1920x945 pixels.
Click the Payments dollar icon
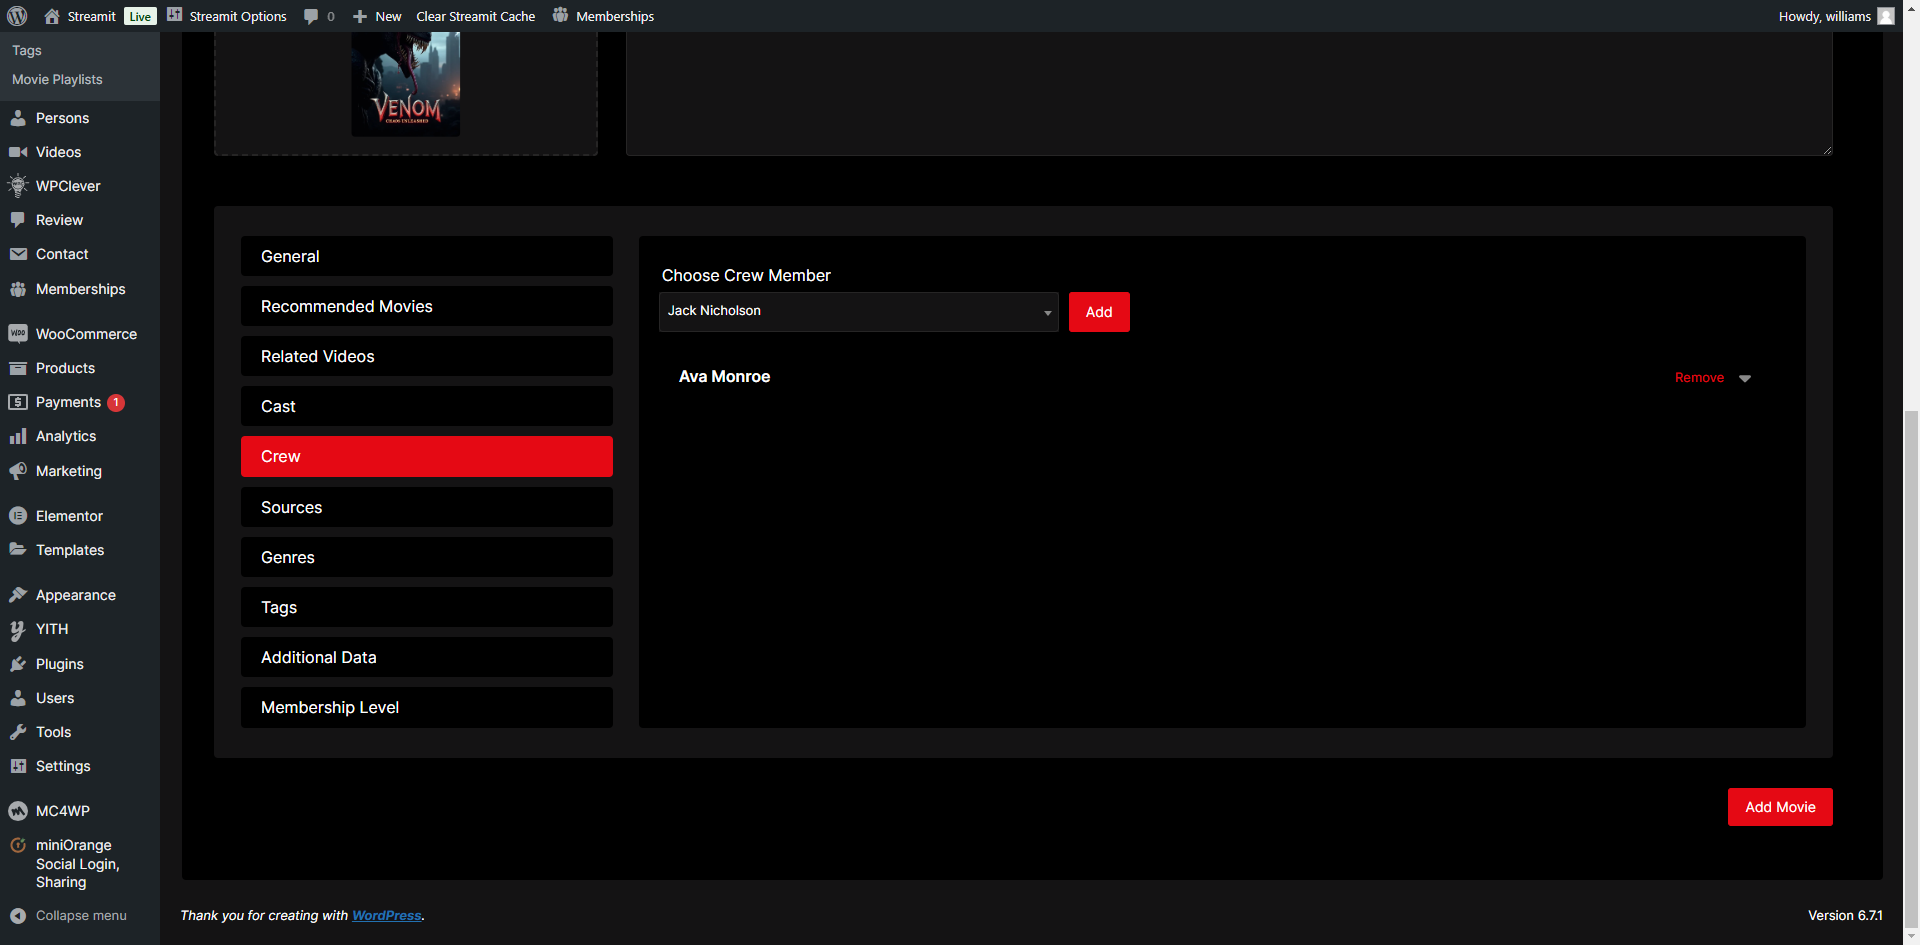click(18, 402)
